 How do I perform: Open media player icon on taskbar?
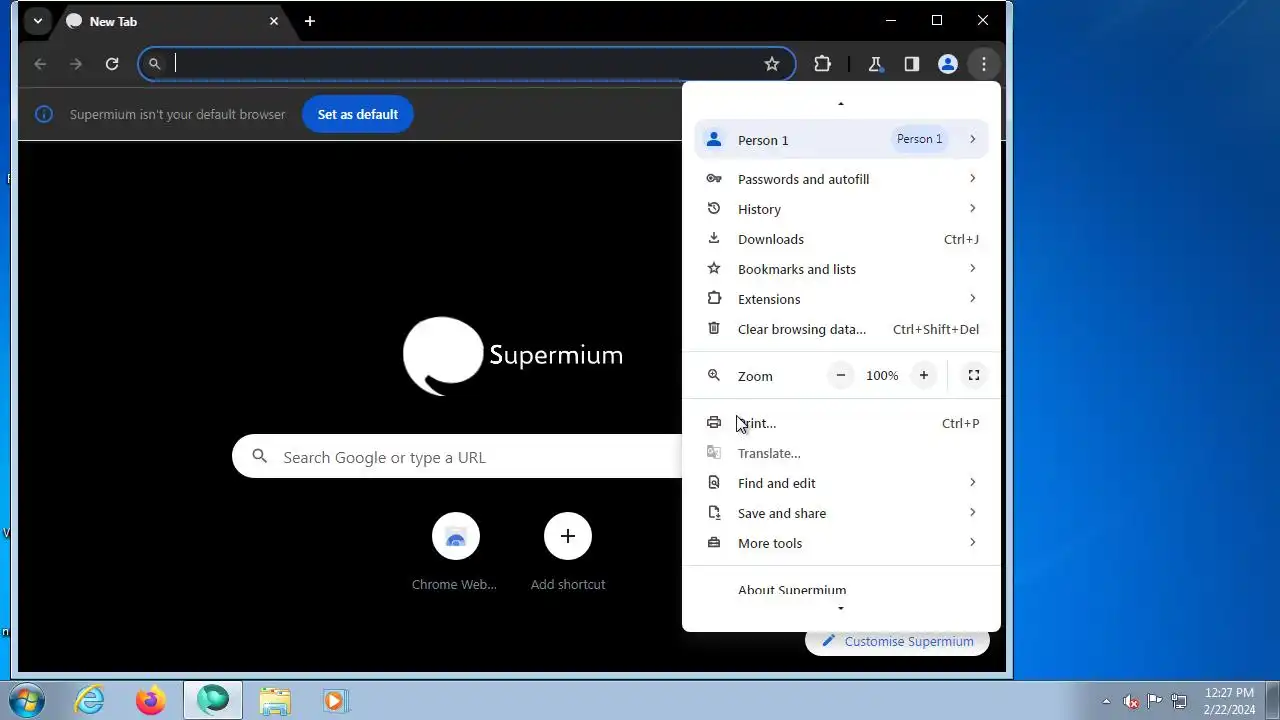(x=335, y=700)
